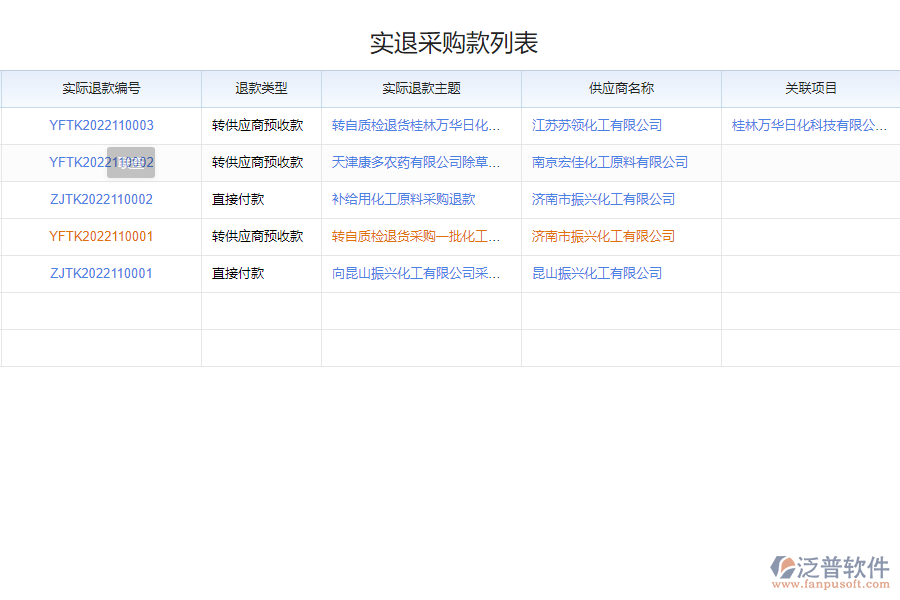Screen dimensions: 900x600
Task: Click the 退款类型 column header
Action: tap(261, 88)
